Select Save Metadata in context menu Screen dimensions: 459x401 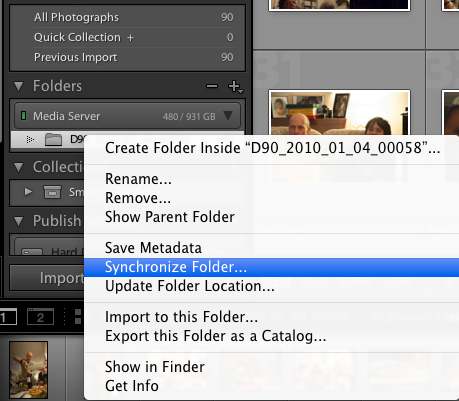coord(153,248)
